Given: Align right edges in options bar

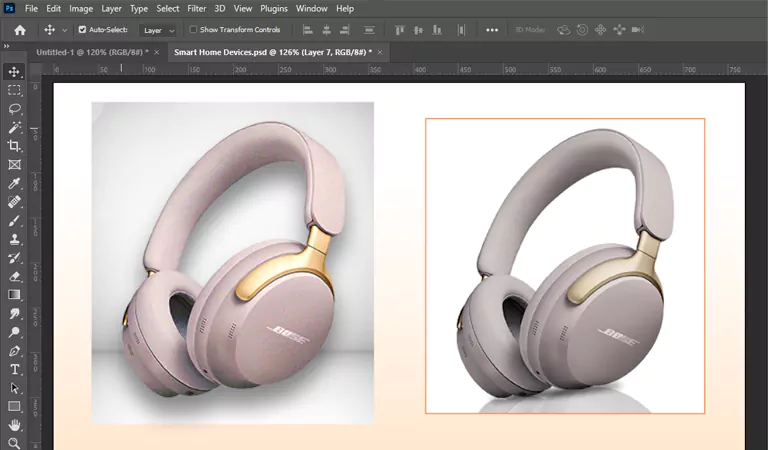Looking at the screenshot, I should point(345,30).
